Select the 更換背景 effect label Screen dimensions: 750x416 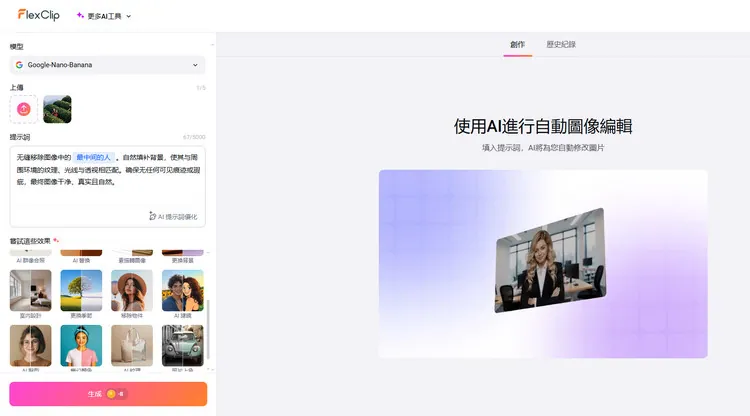pos(183,261)
